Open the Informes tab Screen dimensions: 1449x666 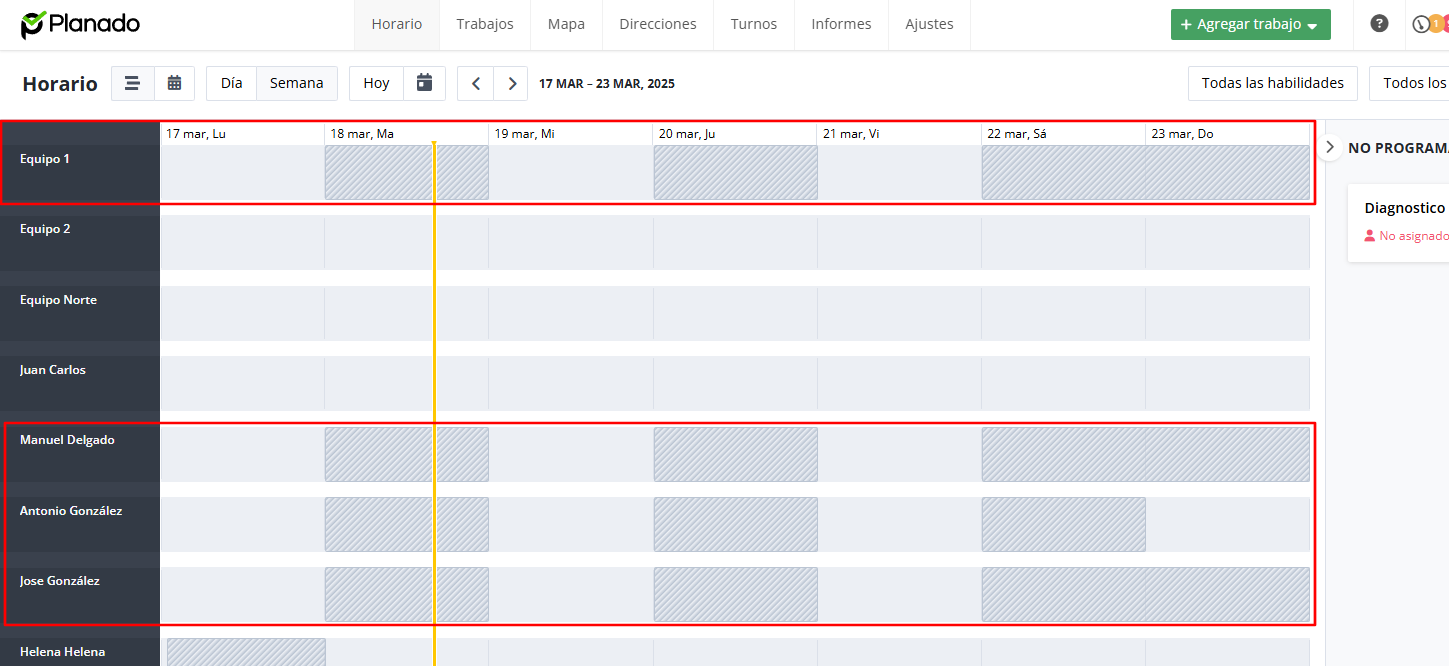(x=841, y=24)
